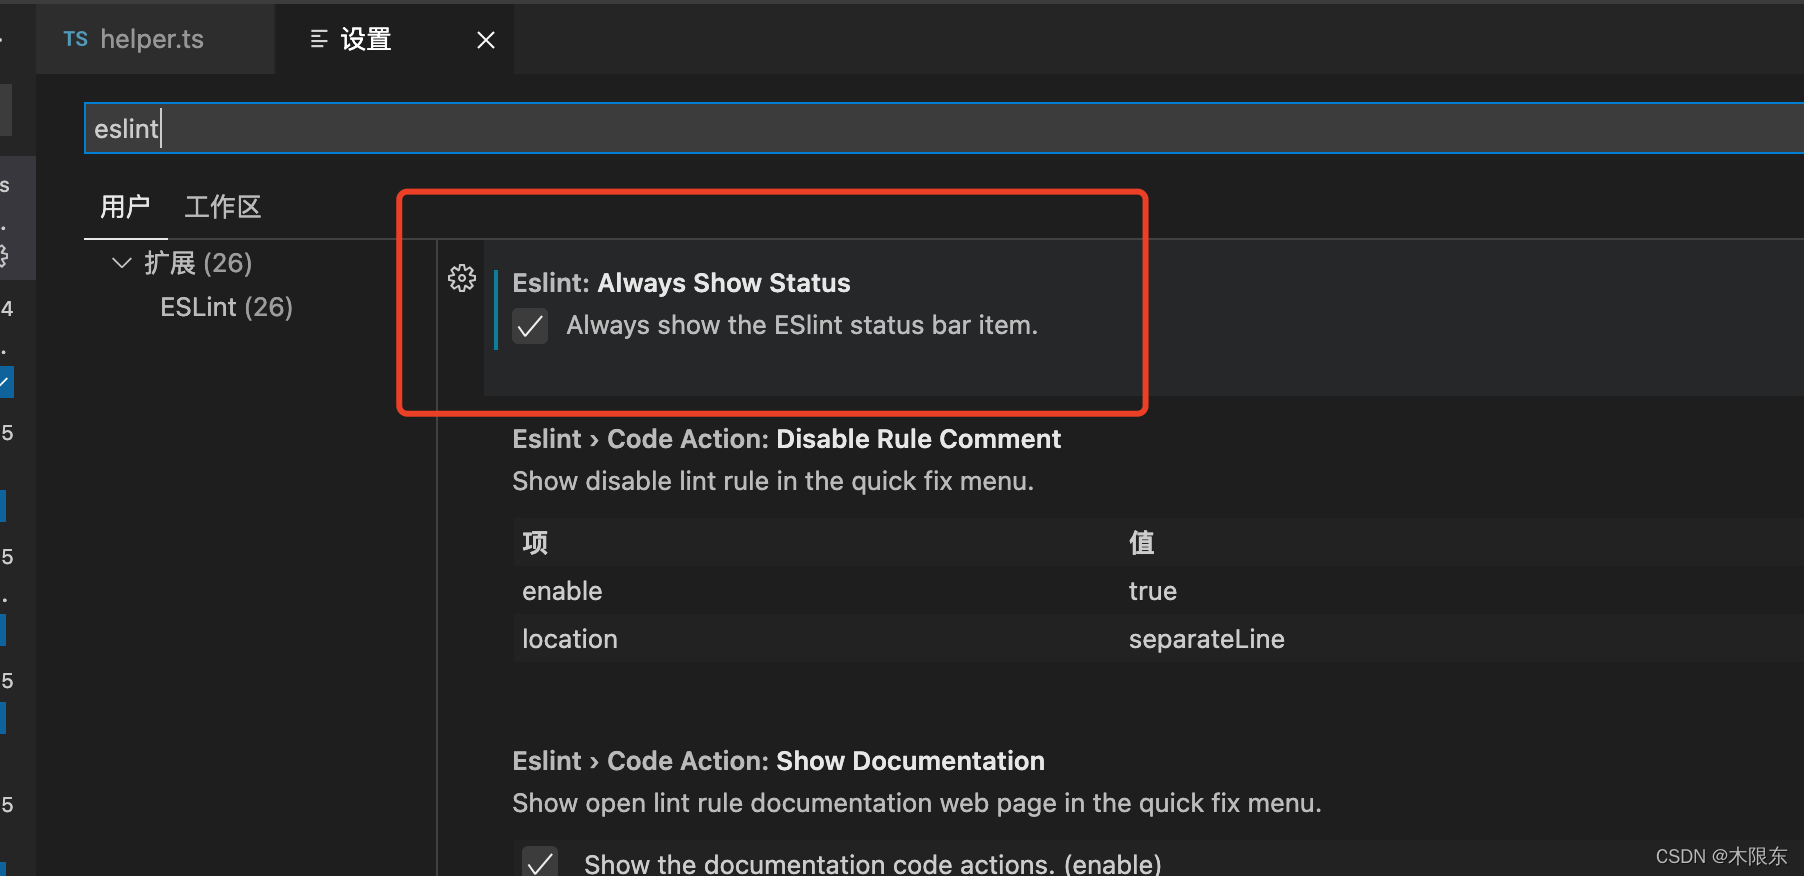Click the location row in Disable Rule Comment table
Viewport: 1804px width, 876px height.
pyautogui.click(x=1158, y=639)
